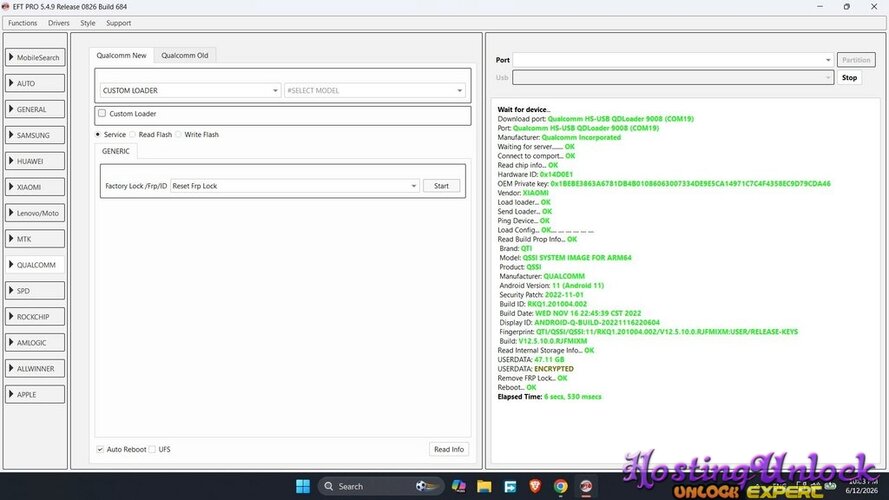Open the #SELECT MODEL dropdown

point(375,91)
